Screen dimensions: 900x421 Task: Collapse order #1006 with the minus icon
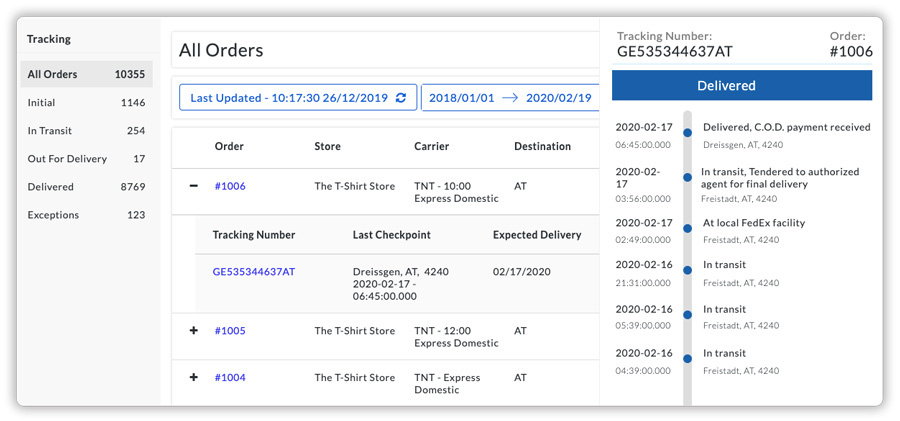pyautogui.click(x=193, y=186)
